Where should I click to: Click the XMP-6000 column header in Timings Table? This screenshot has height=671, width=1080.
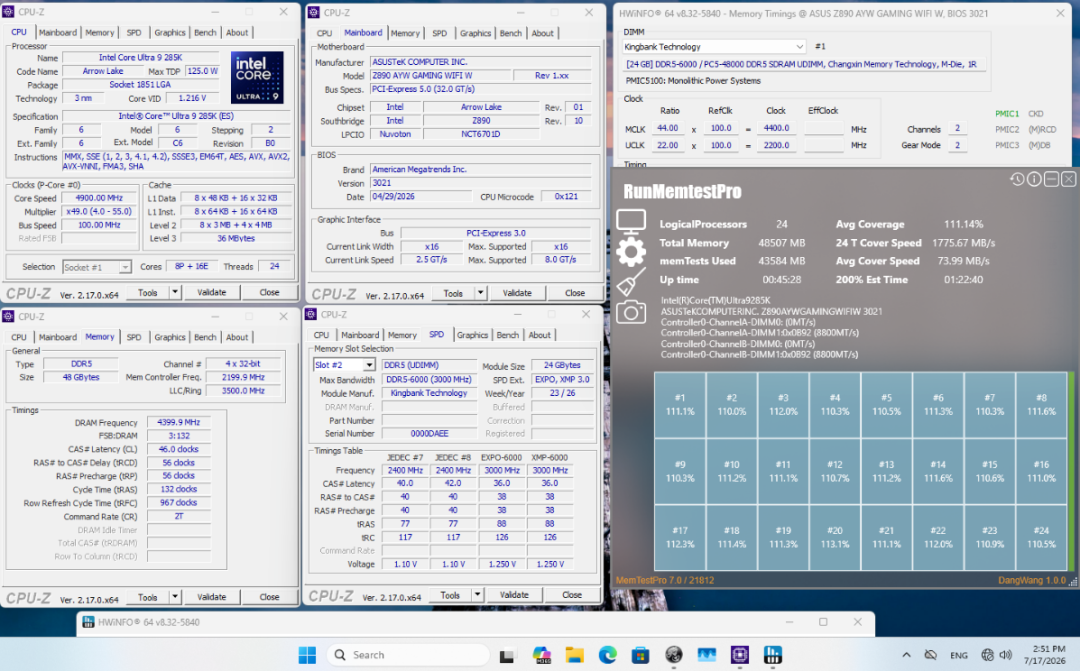550,457
